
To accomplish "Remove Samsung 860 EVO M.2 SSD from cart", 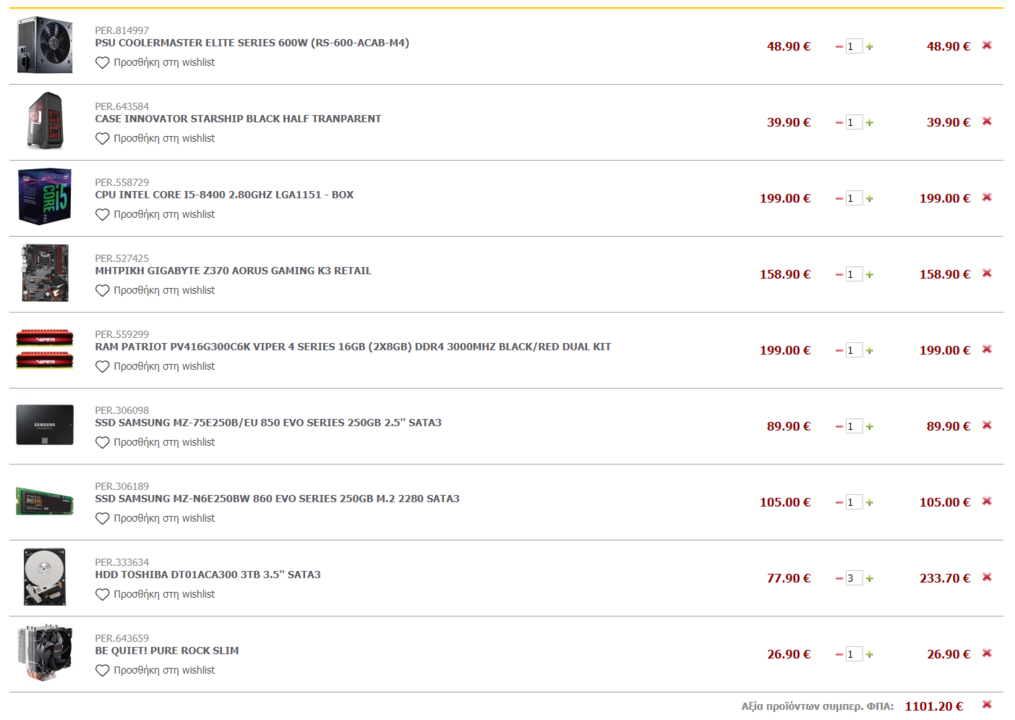I will tap(987, 501).
